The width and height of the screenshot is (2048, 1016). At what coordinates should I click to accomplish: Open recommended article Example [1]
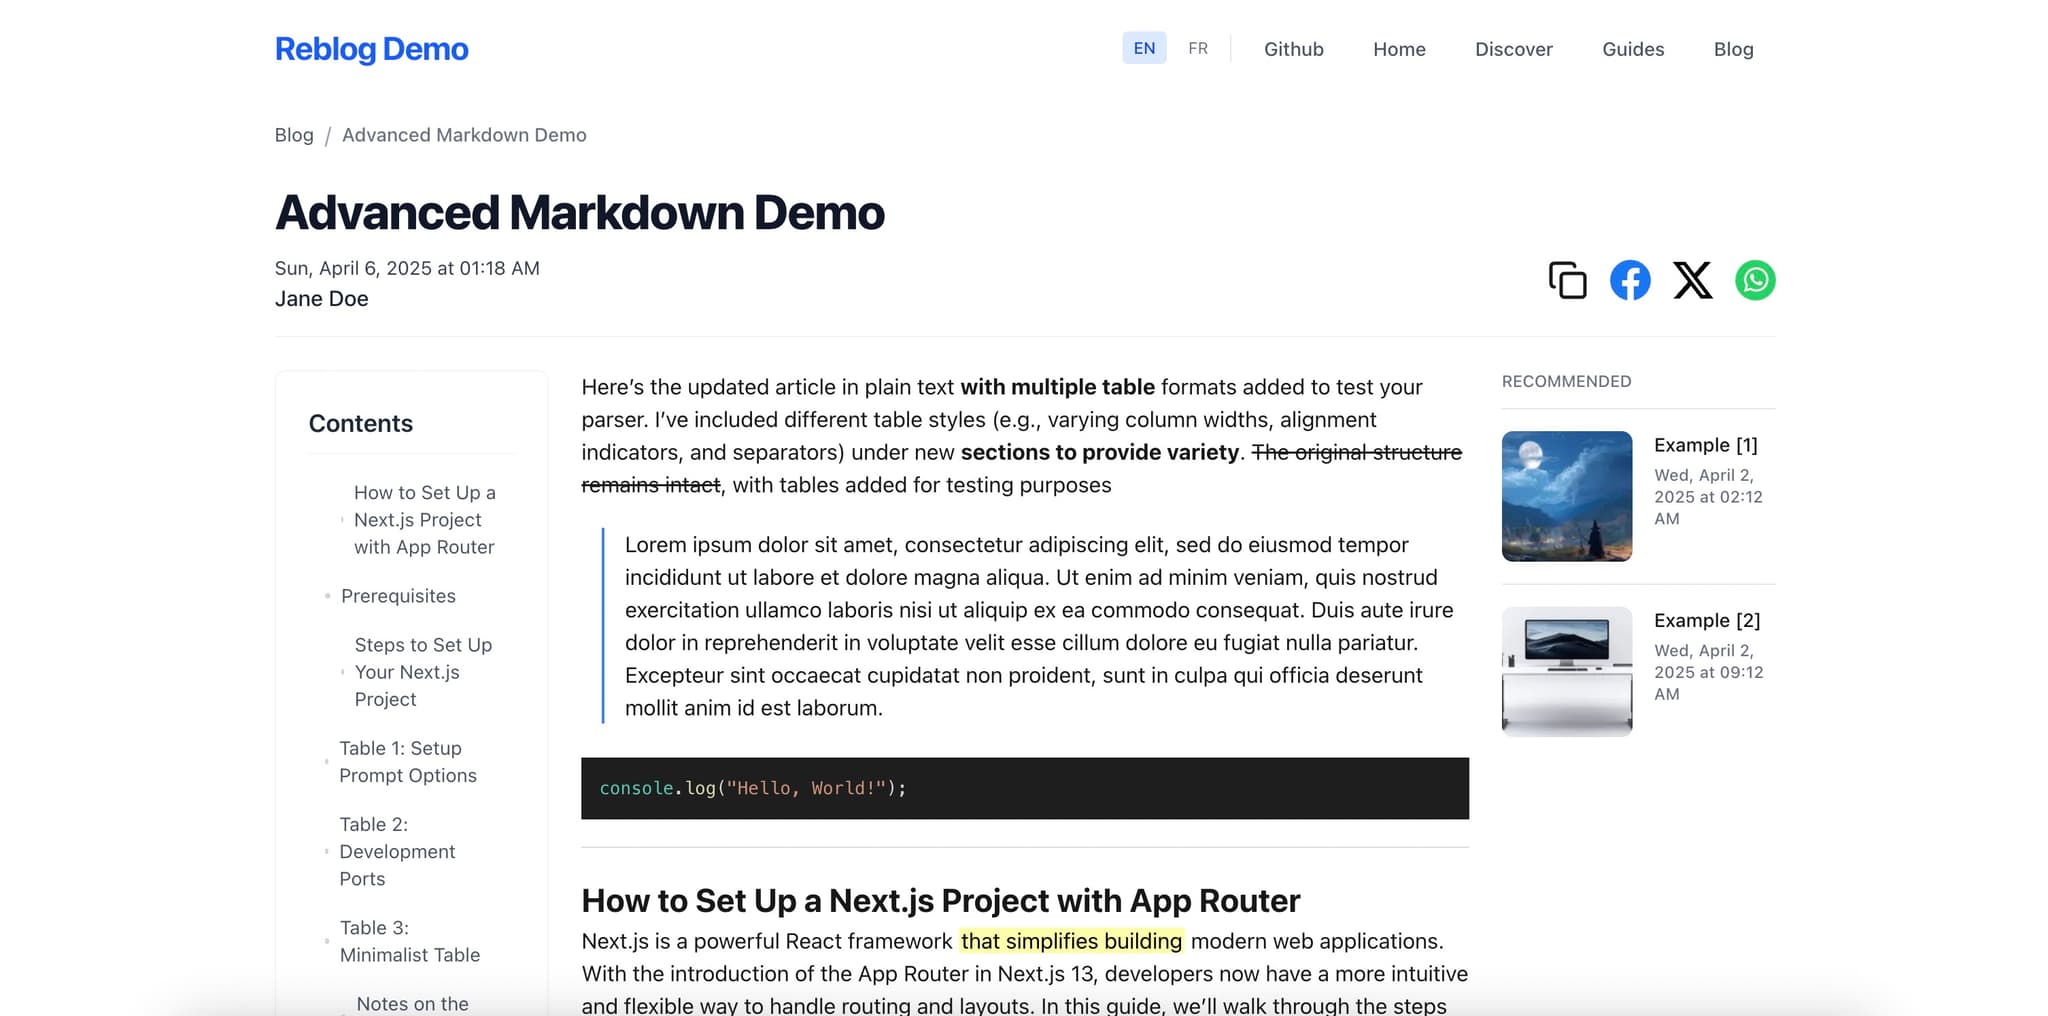[1704, 445]
